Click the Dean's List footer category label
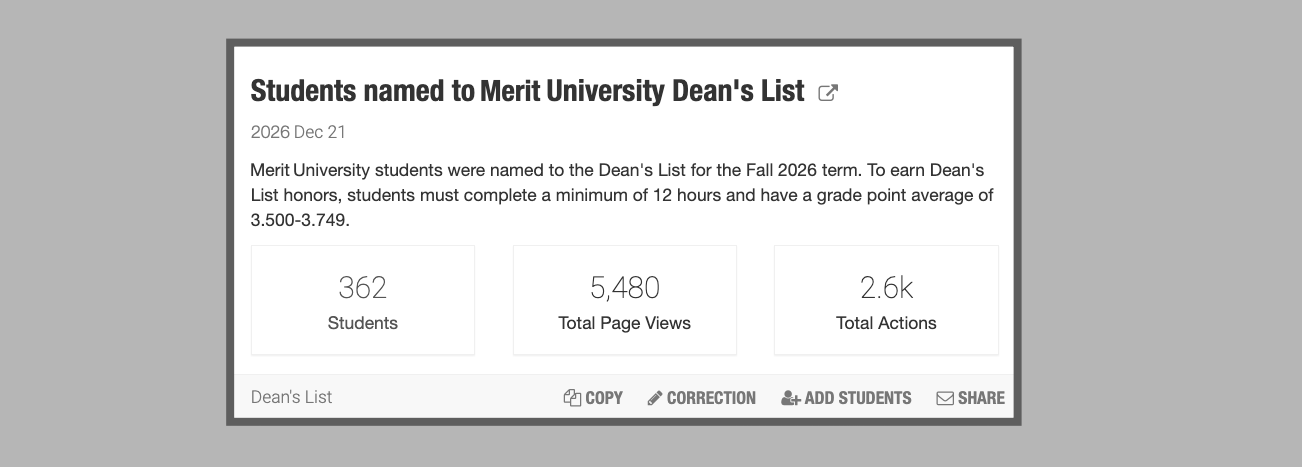This screenshot has height=467, width=1302. [x=291, y=397]
